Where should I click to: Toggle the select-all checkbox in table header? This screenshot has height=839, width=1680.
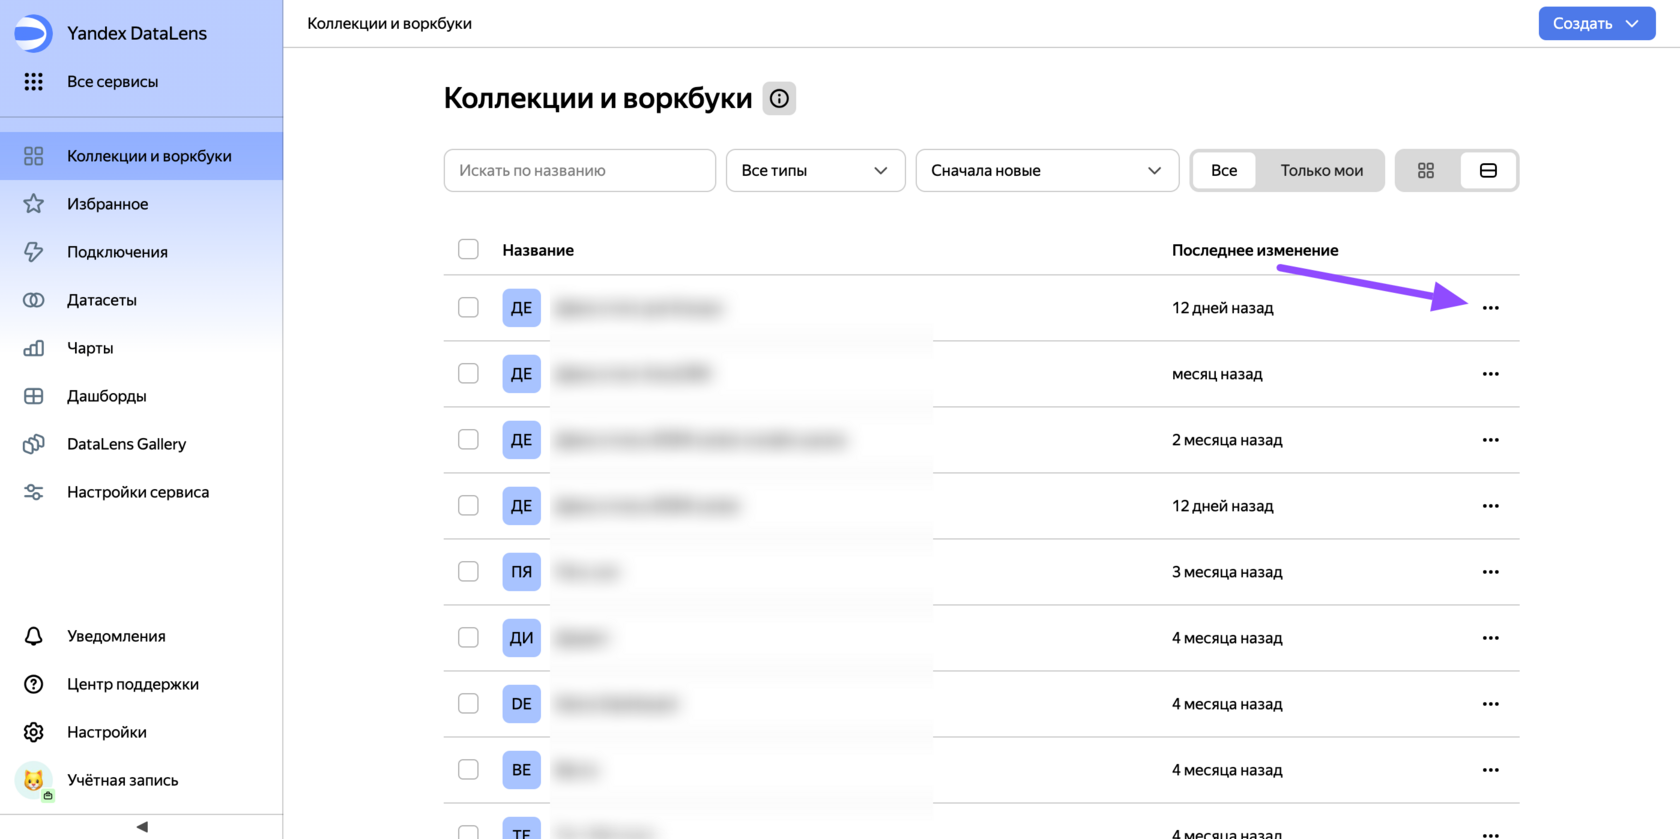468,249
